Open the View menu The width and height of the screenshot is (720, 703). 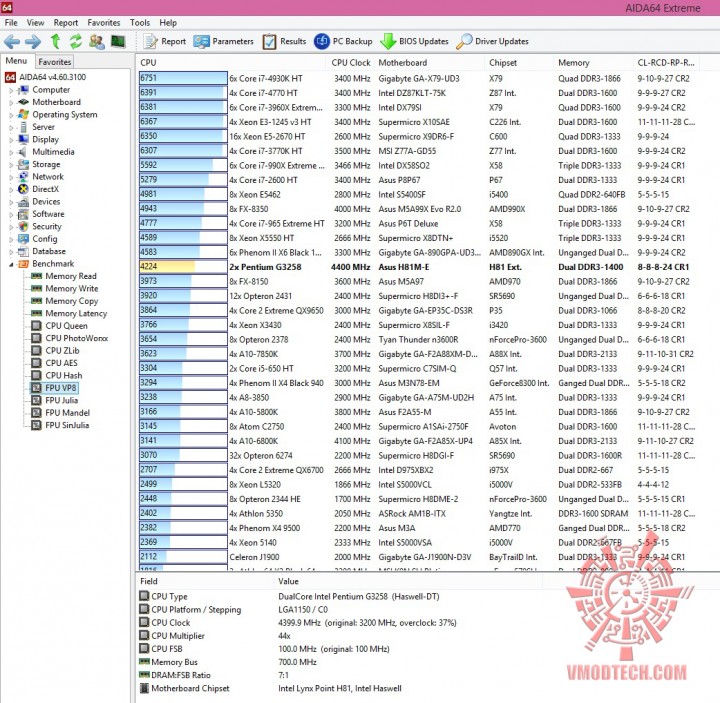pyautogui.click(x=35, y=22)
